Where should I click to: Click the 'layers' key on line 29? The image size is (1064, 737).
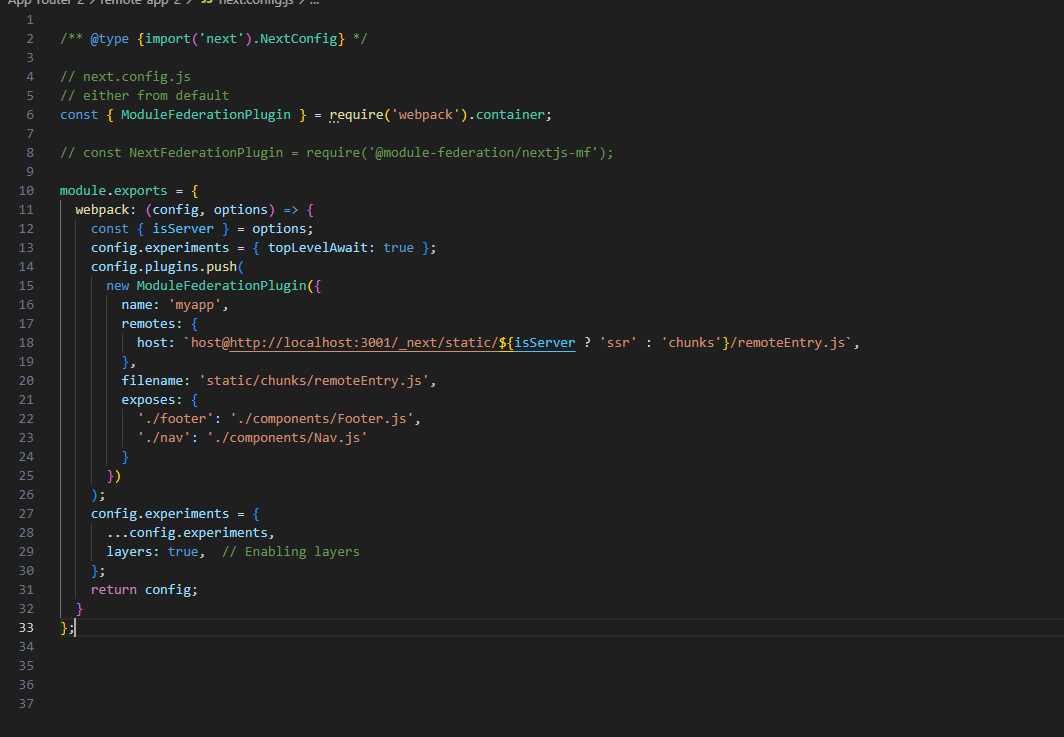pos(129,552)
